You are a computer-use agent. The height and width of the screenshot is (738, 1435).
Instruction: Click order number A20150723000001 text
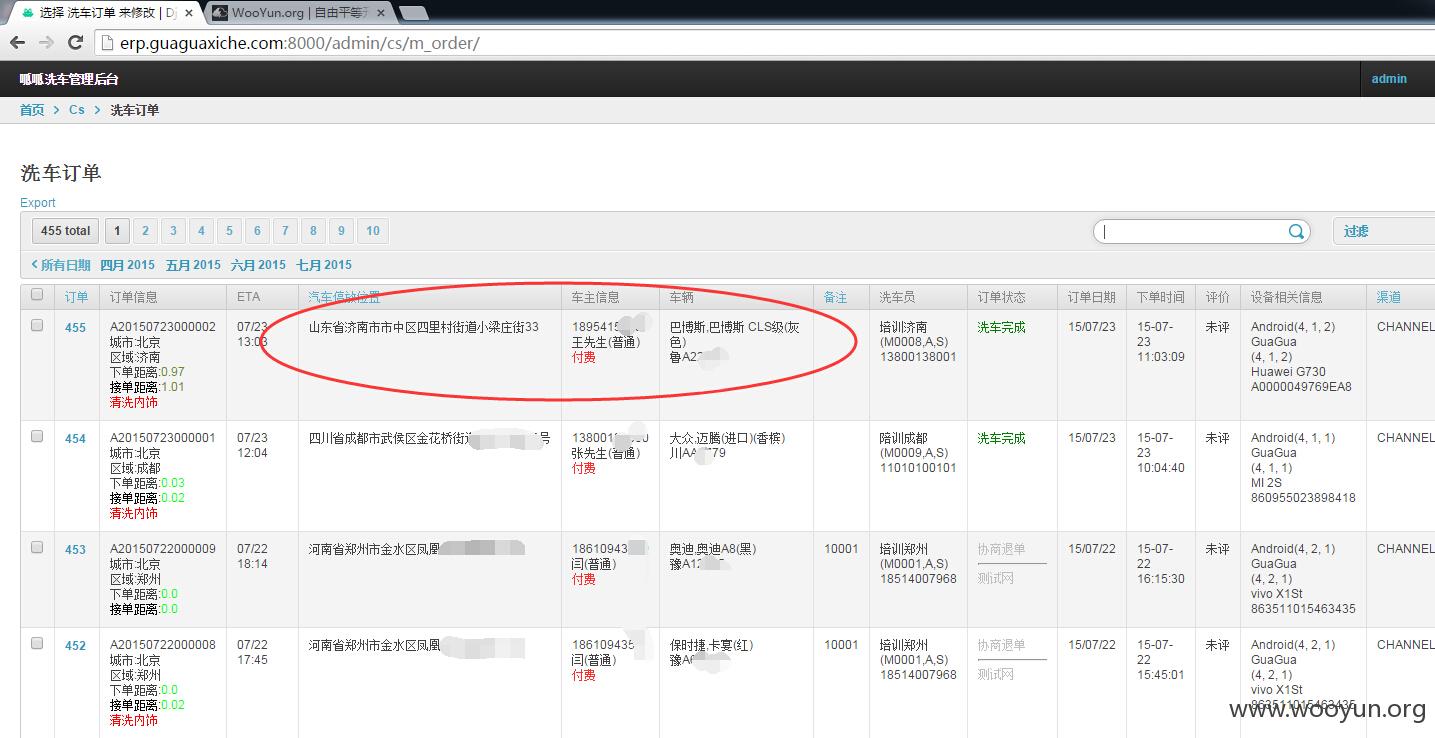pos(162,438)
